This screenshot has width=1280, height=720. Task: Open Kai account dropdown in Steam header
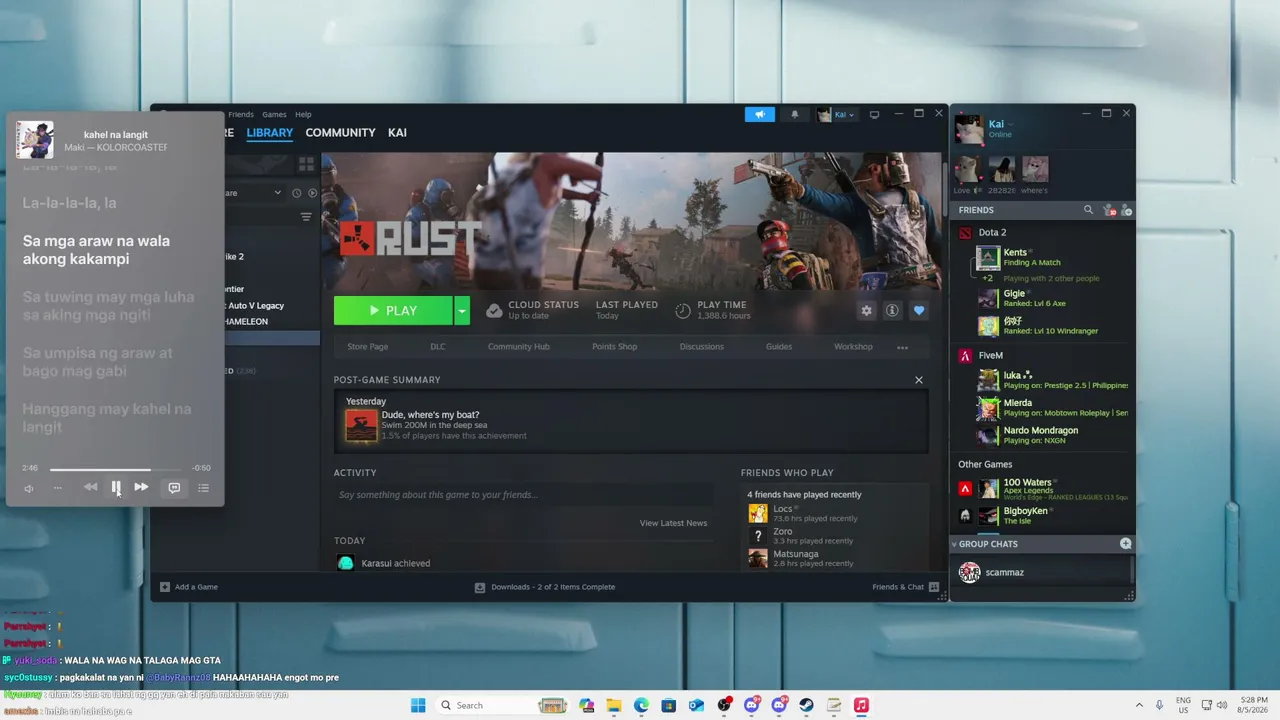(836, 114)
